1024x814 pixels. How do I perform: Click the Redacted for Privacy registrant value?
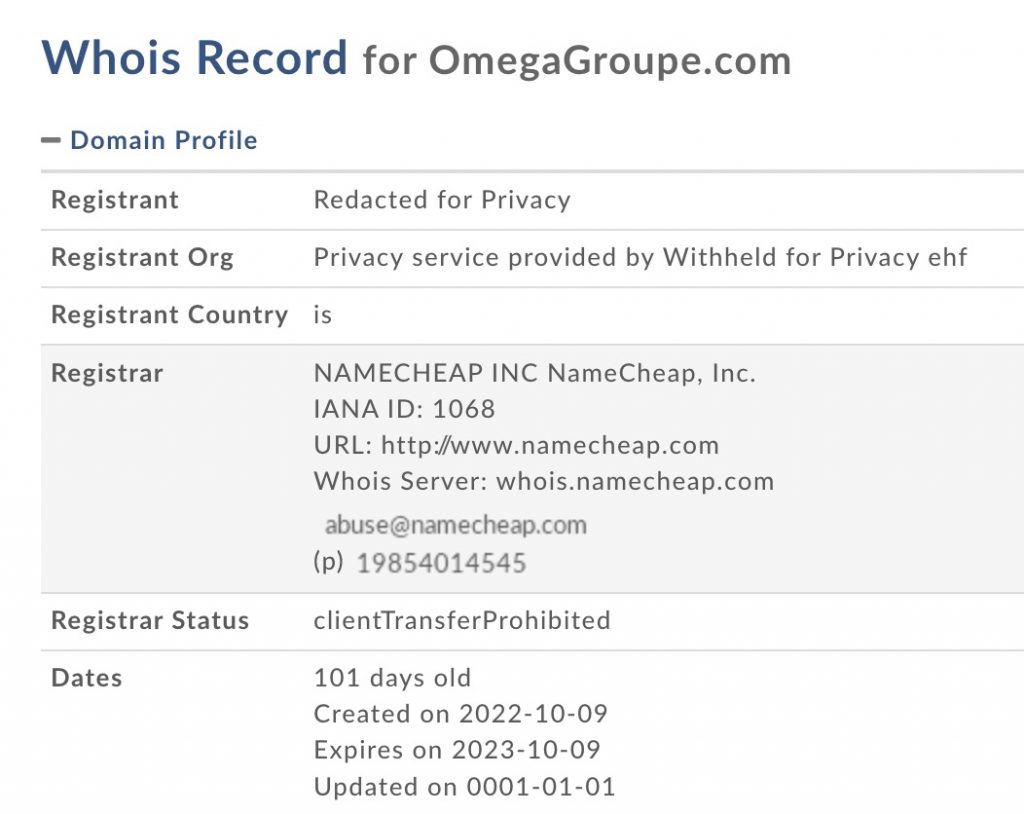[442, 200]
